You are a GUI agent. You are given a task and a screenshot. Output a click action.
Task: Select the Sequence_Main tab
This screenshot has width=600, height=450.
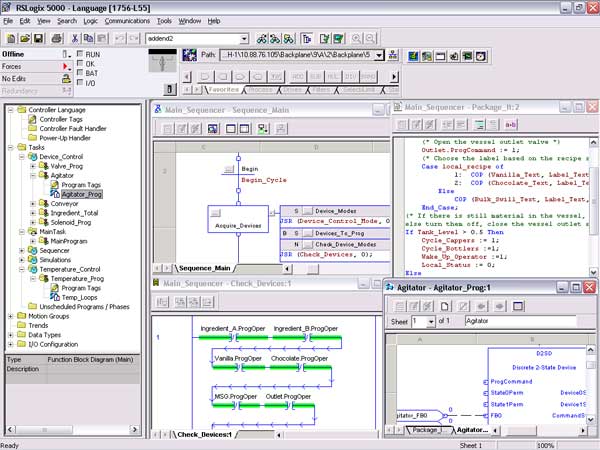205,268
